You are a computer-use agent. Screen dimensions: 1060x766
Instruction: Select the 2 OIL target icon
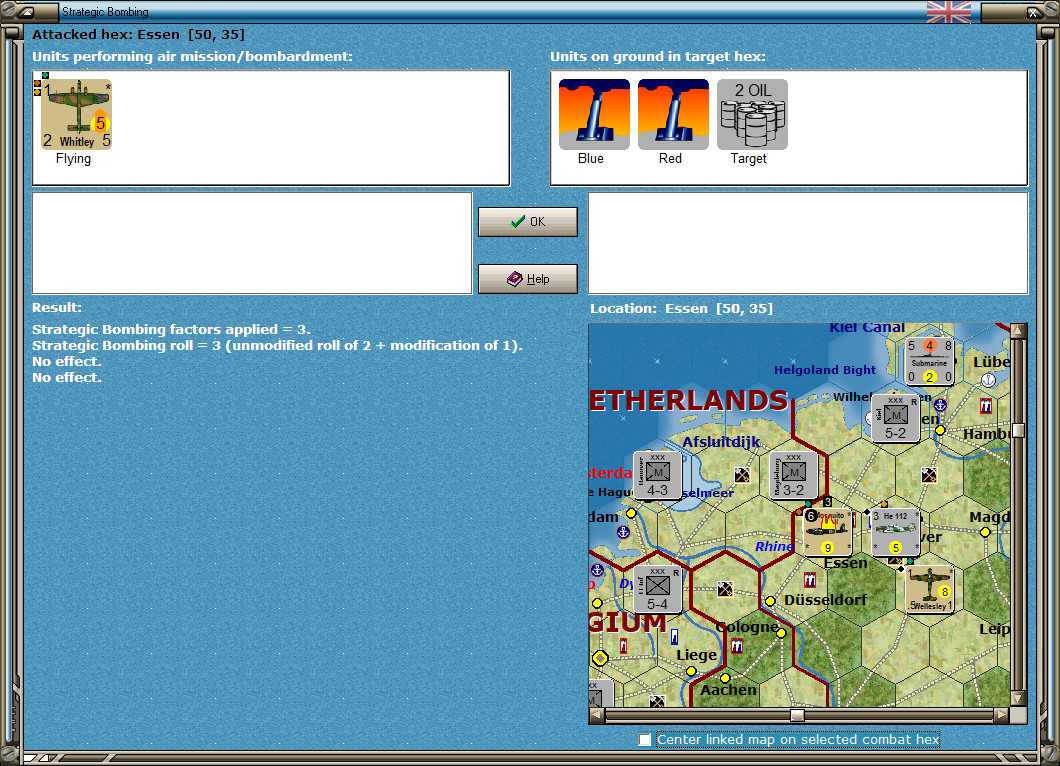(752, 114)
